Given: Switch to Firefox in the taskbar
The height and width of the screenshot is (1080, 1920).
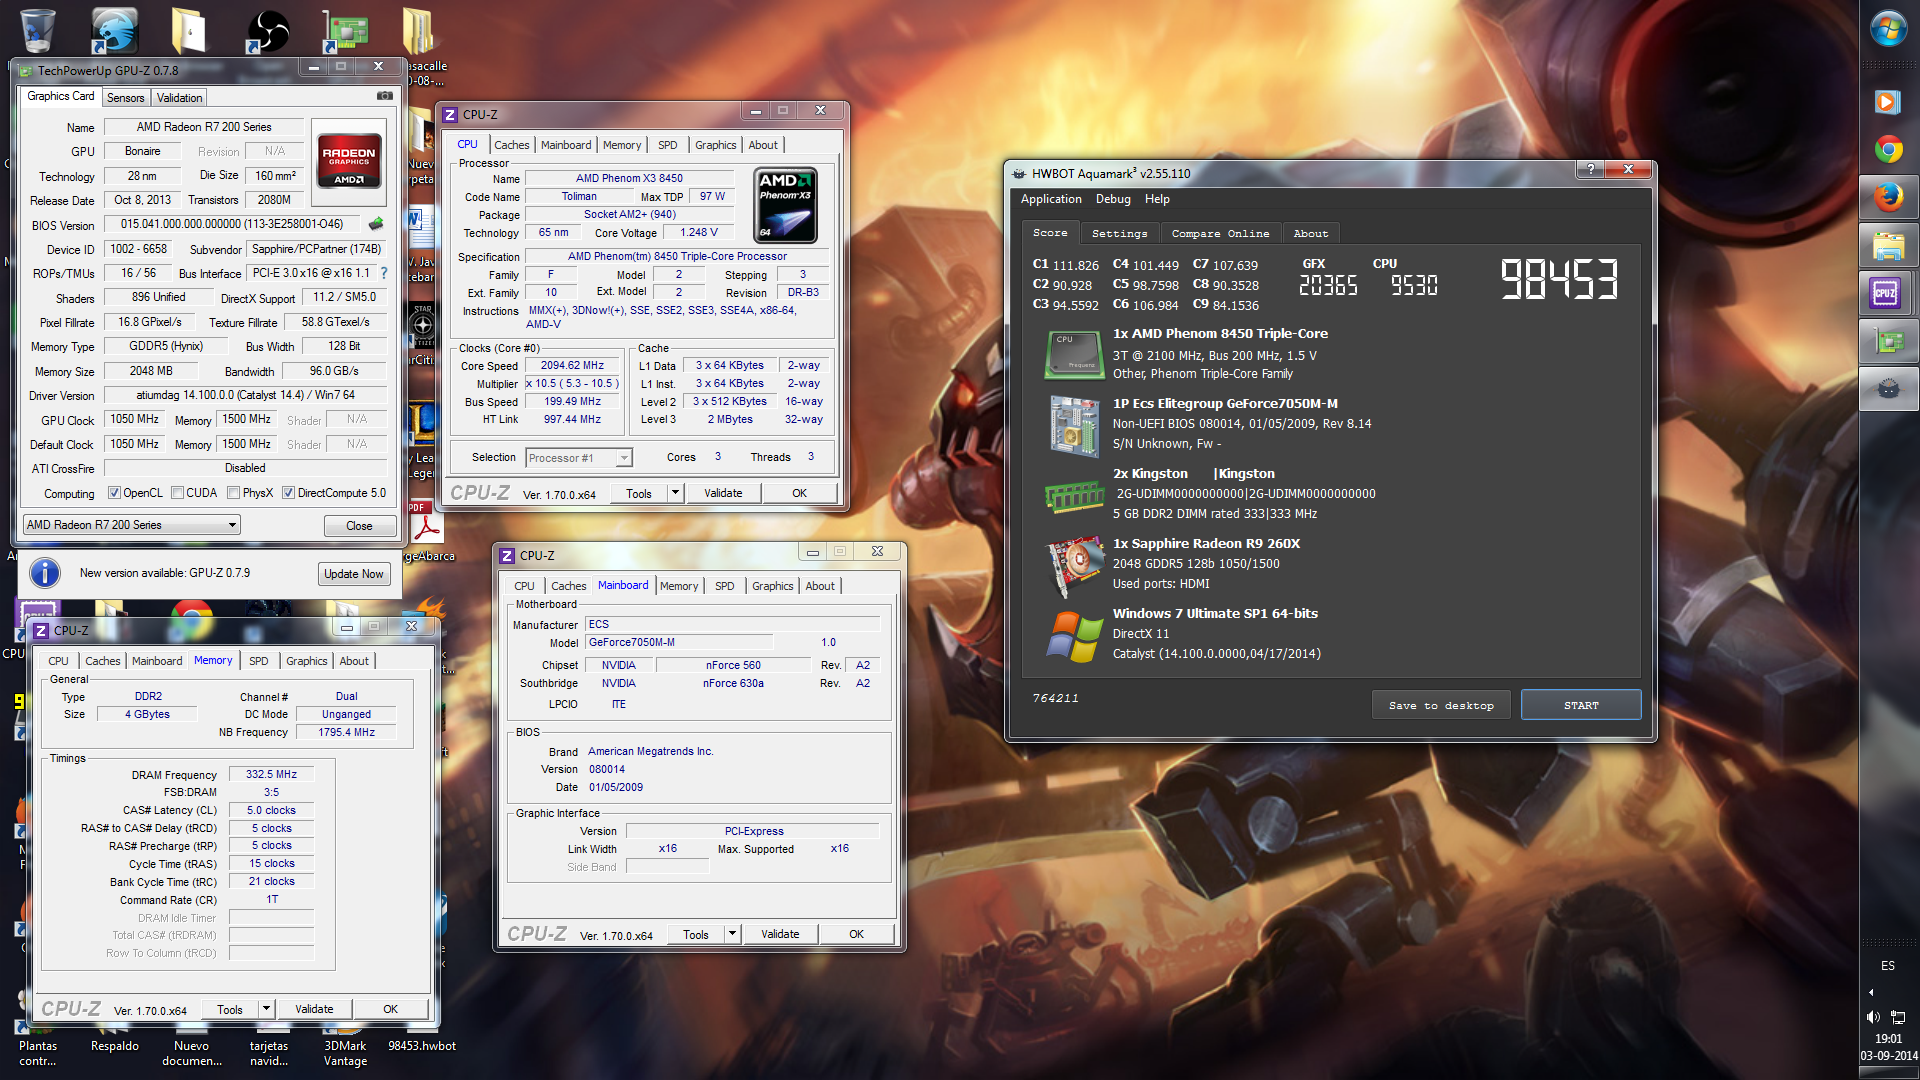Looking at the screenshot, I should [x=1888, y=197].
